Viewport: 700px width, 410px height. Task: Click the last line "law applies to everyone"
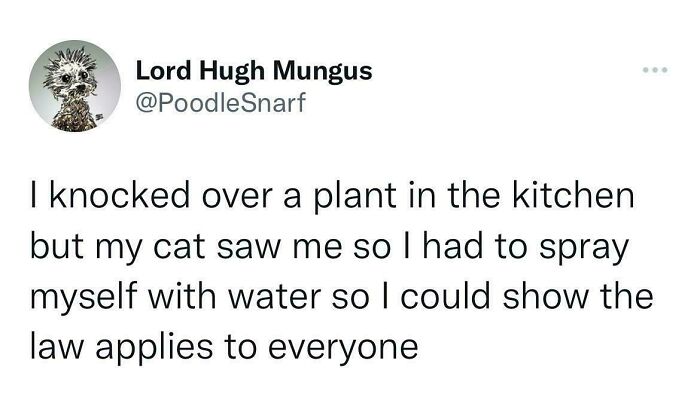(x=225, y=348)
